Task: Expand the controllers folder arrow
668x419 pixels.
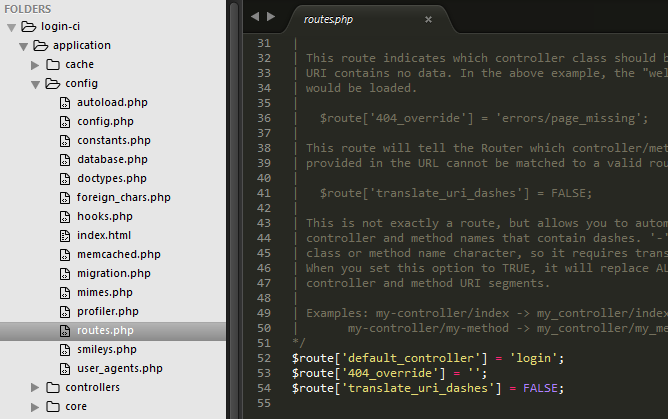Action: (x=35, y=387)
